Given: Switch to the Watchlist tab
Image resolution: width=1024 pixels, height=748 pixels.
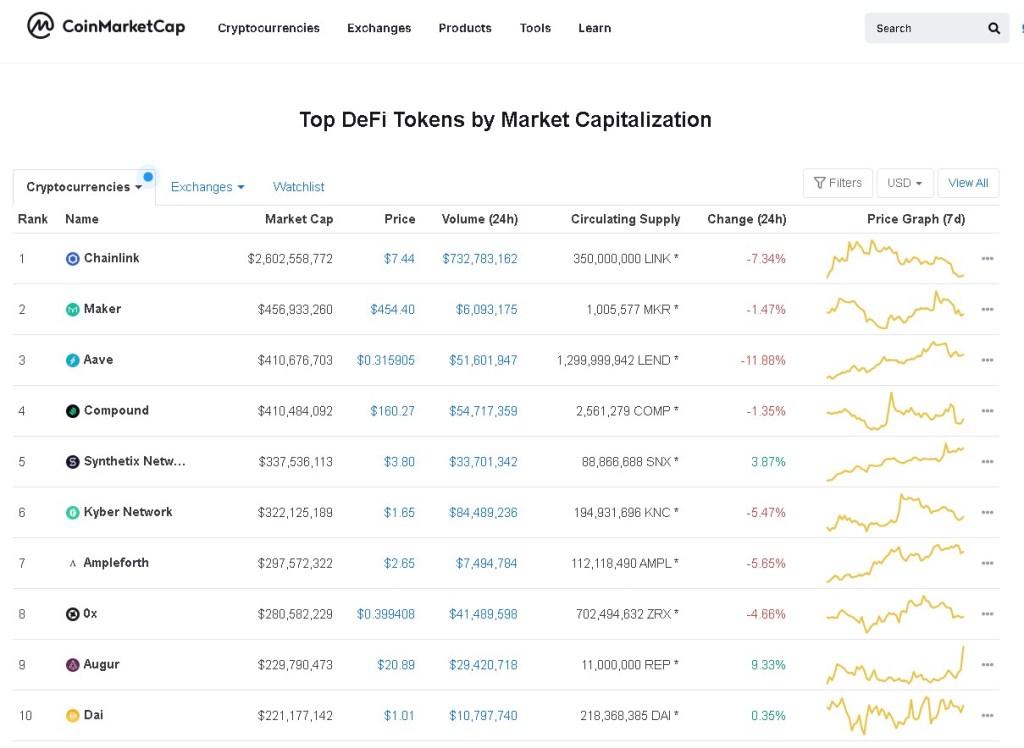Looking at the screenshot, I should [x=299, y=187].
